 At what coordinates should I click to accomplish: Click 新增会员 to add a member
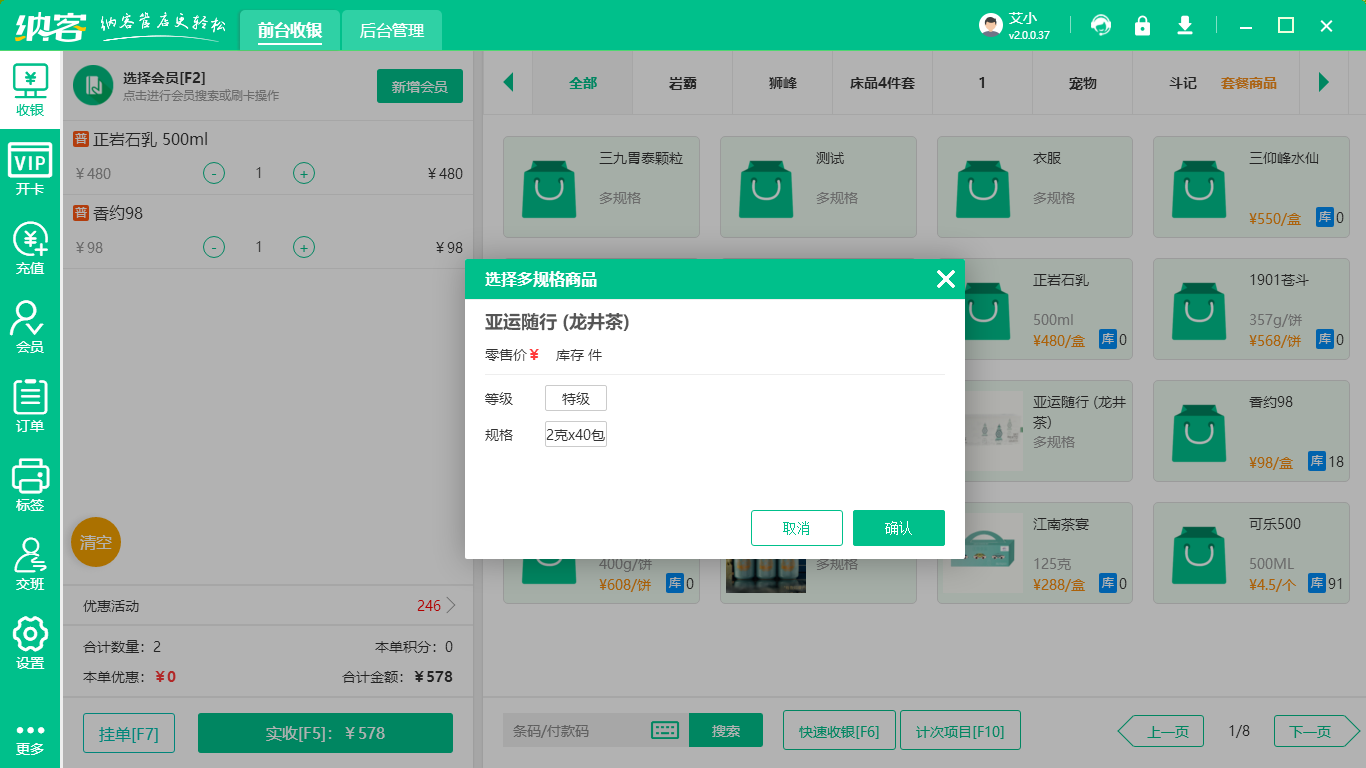click(x=419, y=86)
